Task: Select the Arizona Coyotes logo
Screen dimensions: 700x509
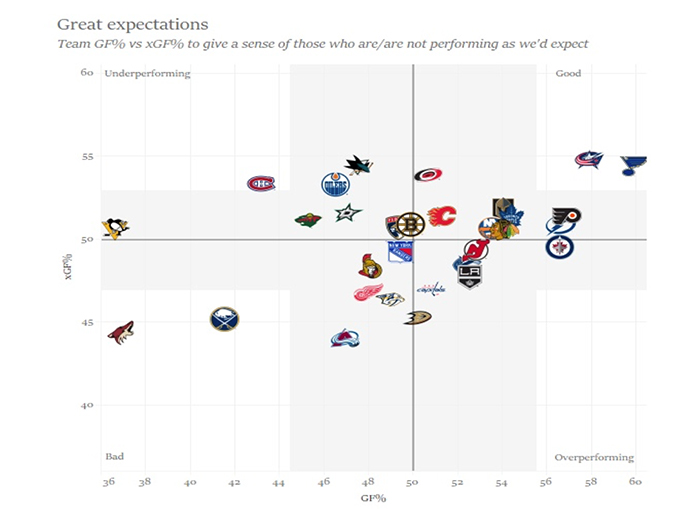Action: click(121, 333)
